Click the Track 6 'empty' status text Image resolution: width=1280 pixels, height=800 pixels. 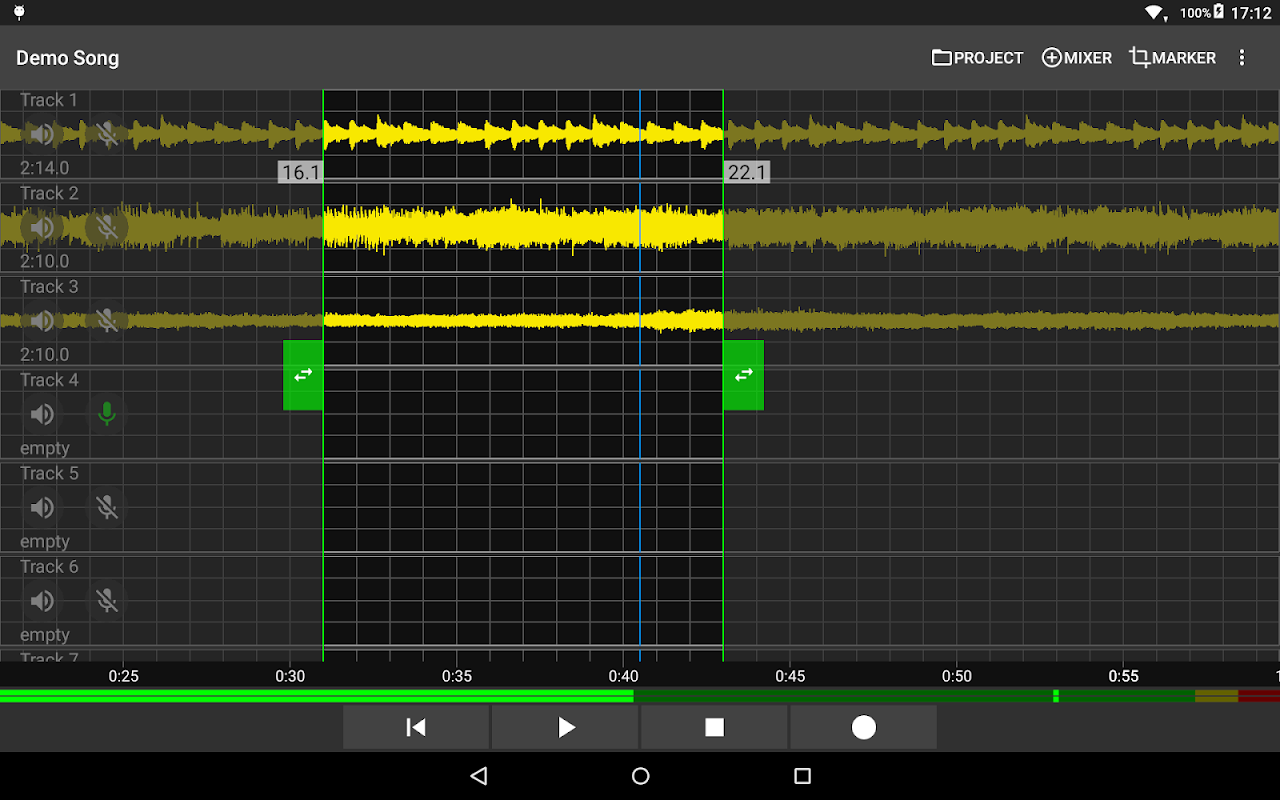45,634
